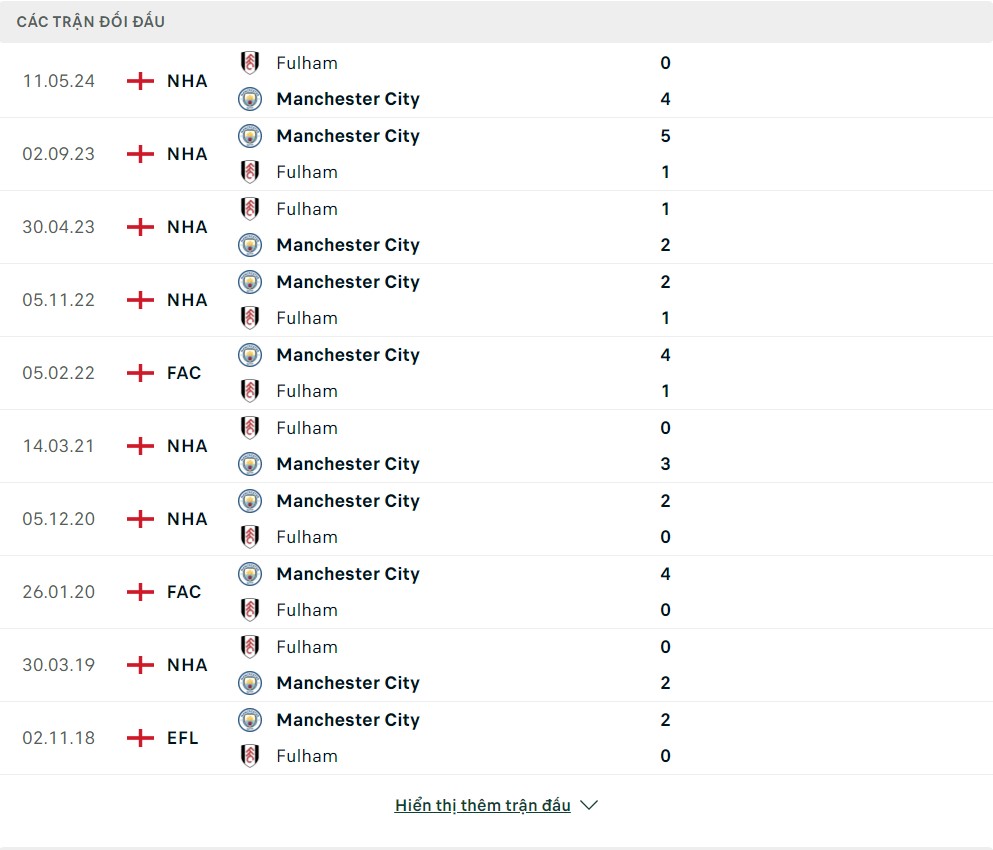Click England flag beside 14.03.21 date

tap(140, 446)
